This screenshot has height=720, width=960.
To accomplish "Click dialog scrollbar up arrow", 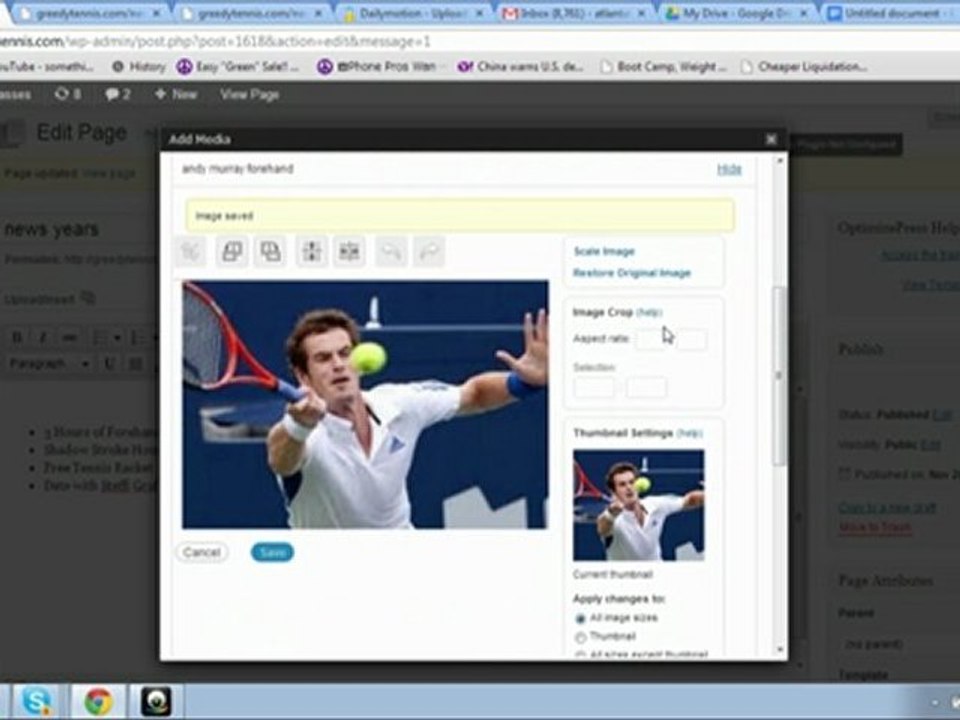I will pyautogui.click(x=779, y=160).
